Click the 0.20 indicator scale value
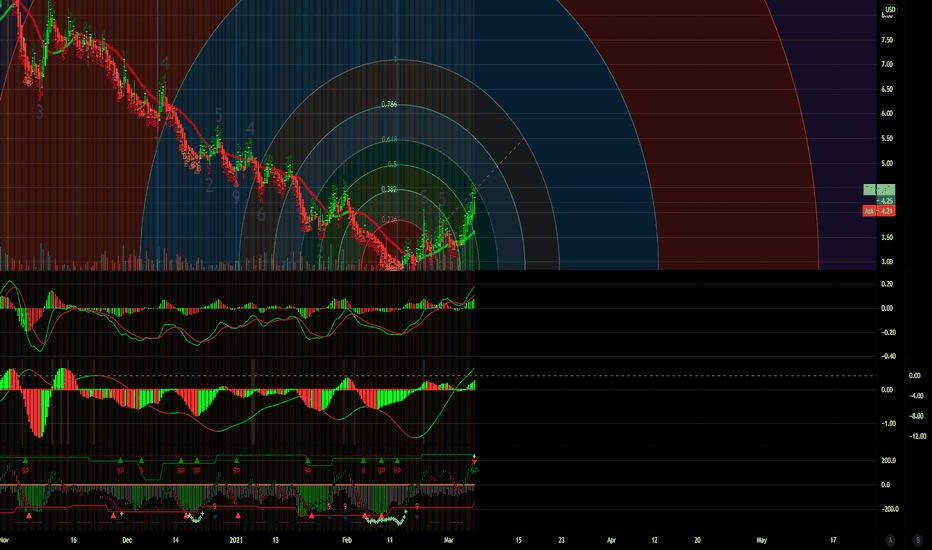The image size is (932, 550). (x=887, y=284)
